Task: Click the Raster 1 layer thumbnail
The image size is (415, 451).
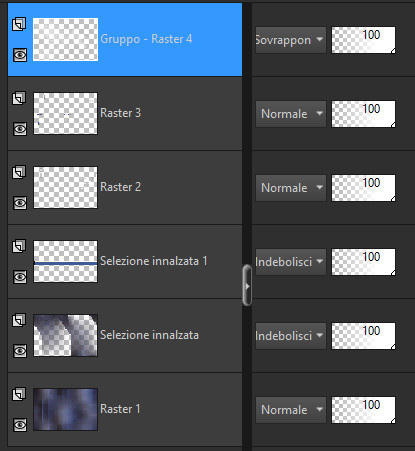Action: [65, 409]
